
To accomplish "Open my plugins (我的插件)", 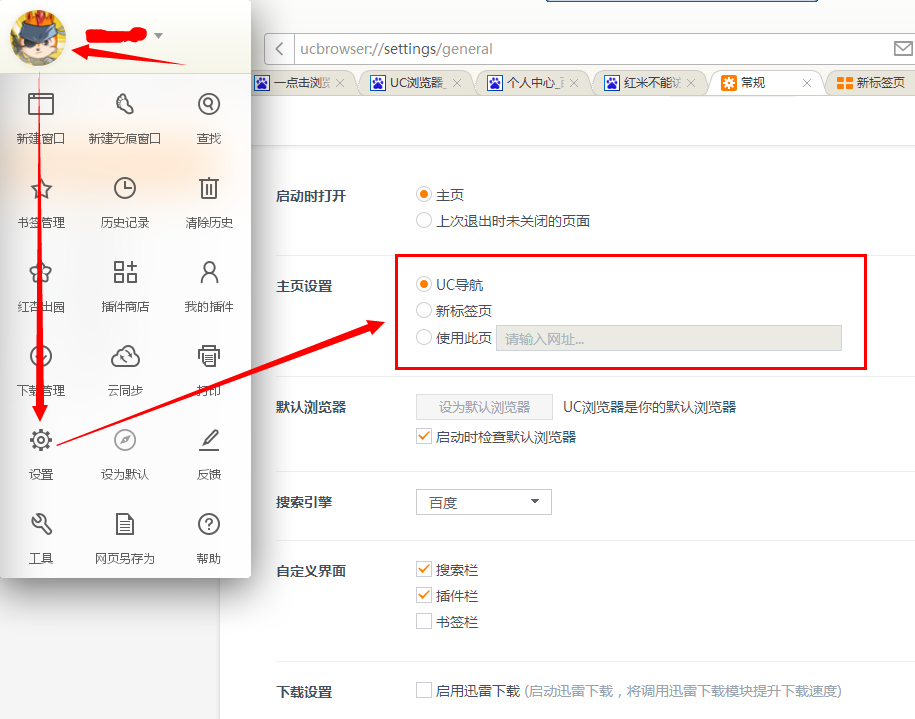I will pos(209,287).
